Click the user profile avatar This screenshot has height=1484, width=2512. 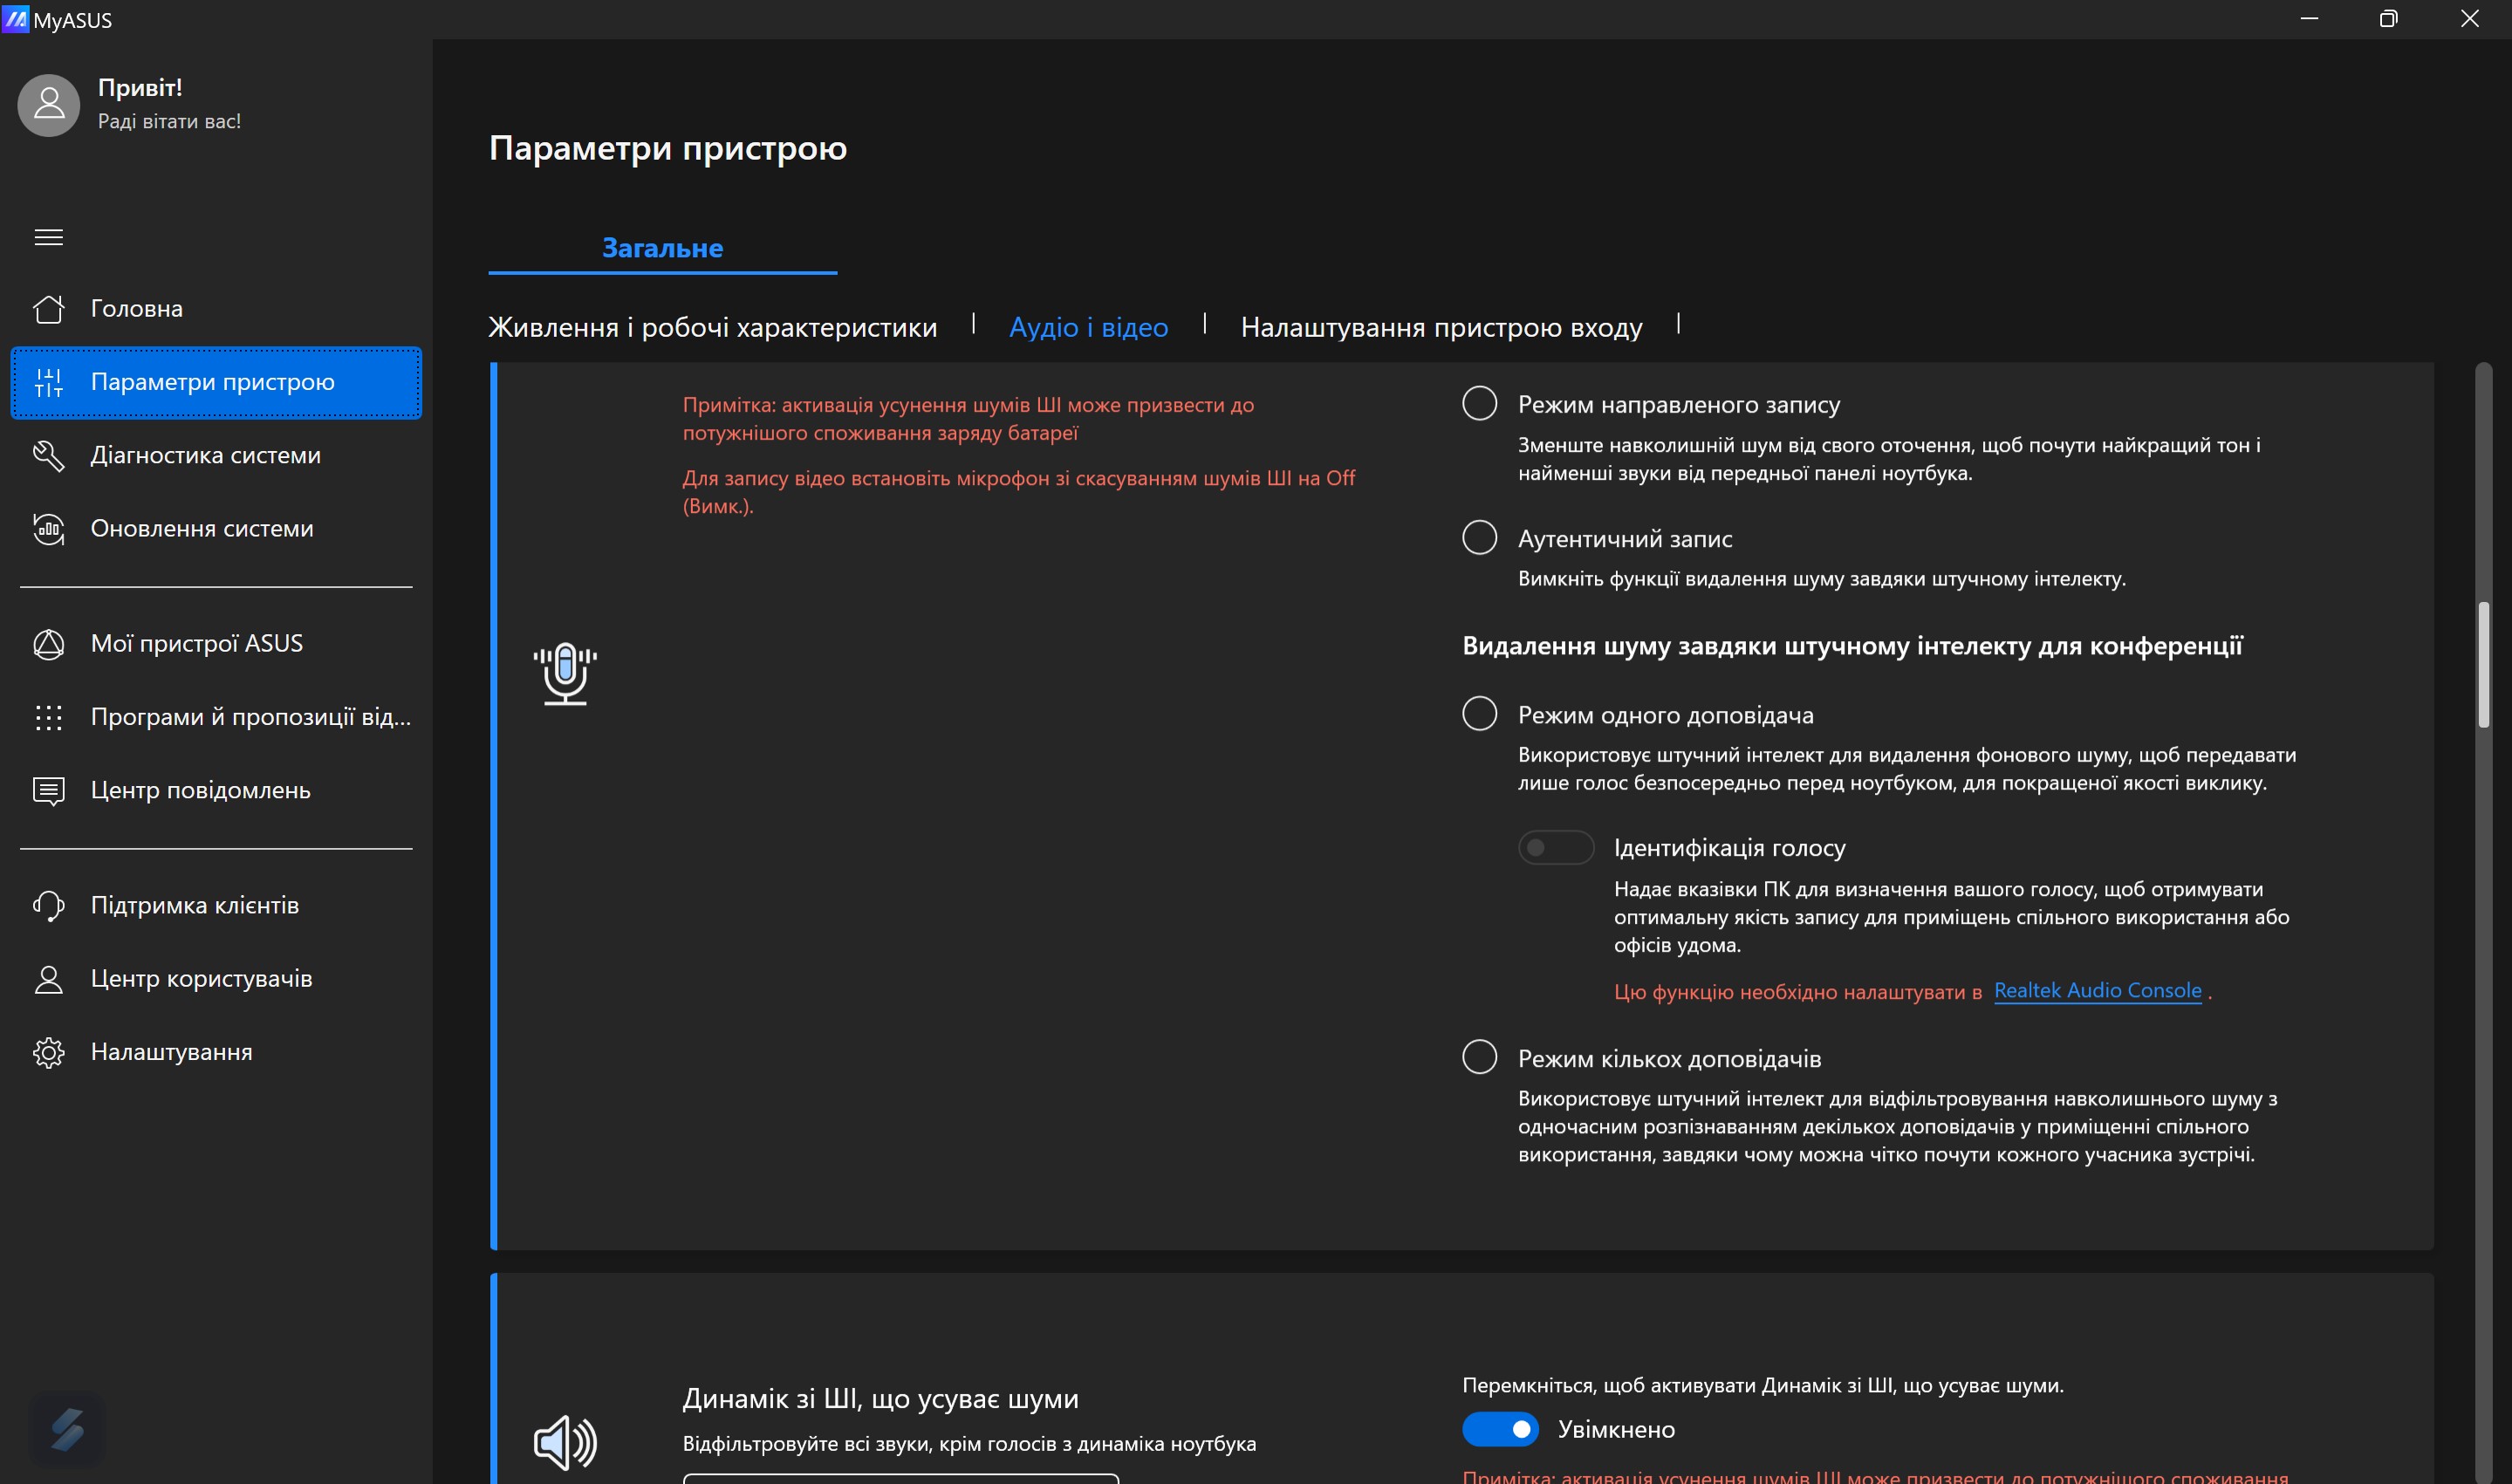[x=48, y=105]
